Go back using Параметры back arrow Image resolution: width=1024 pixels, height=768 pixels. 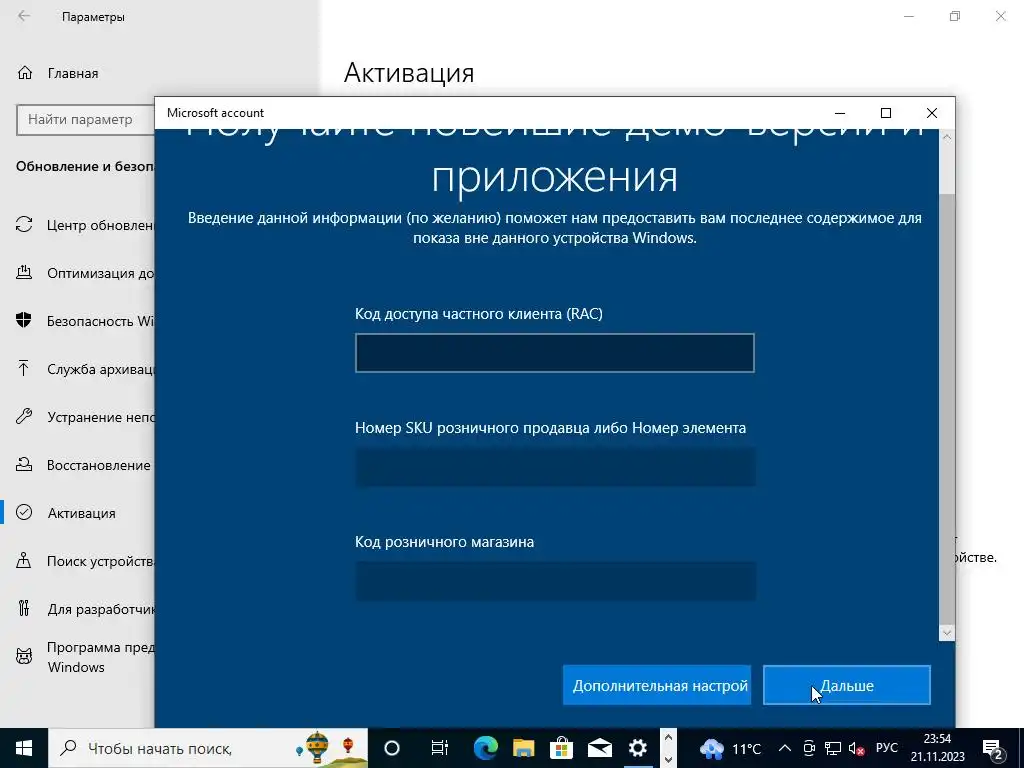[x=24, y=16]
